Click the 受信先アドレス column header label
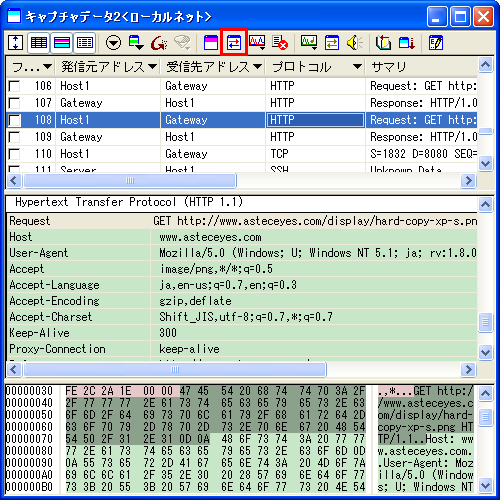The height and width of the screenshot is (500, 500). point(208,67)
